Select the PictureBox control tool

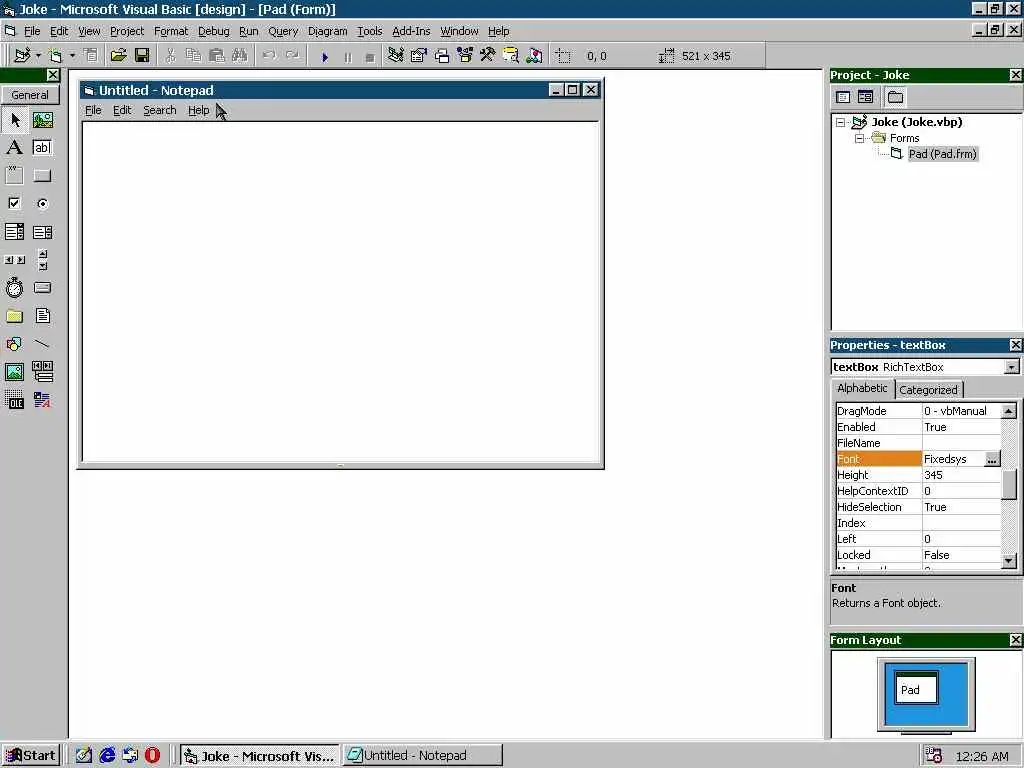pyautogui.click(x=42, y=120)
